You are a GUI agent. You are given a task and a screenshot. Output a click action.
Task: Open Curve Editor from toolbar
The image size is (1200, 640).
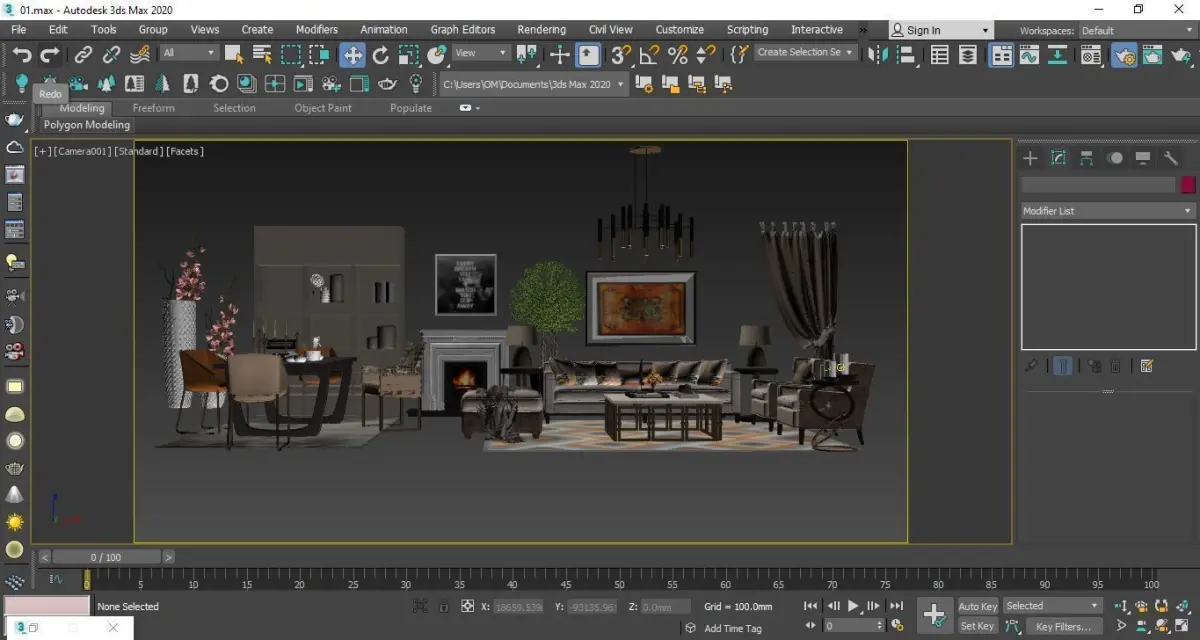point(1029,55)
